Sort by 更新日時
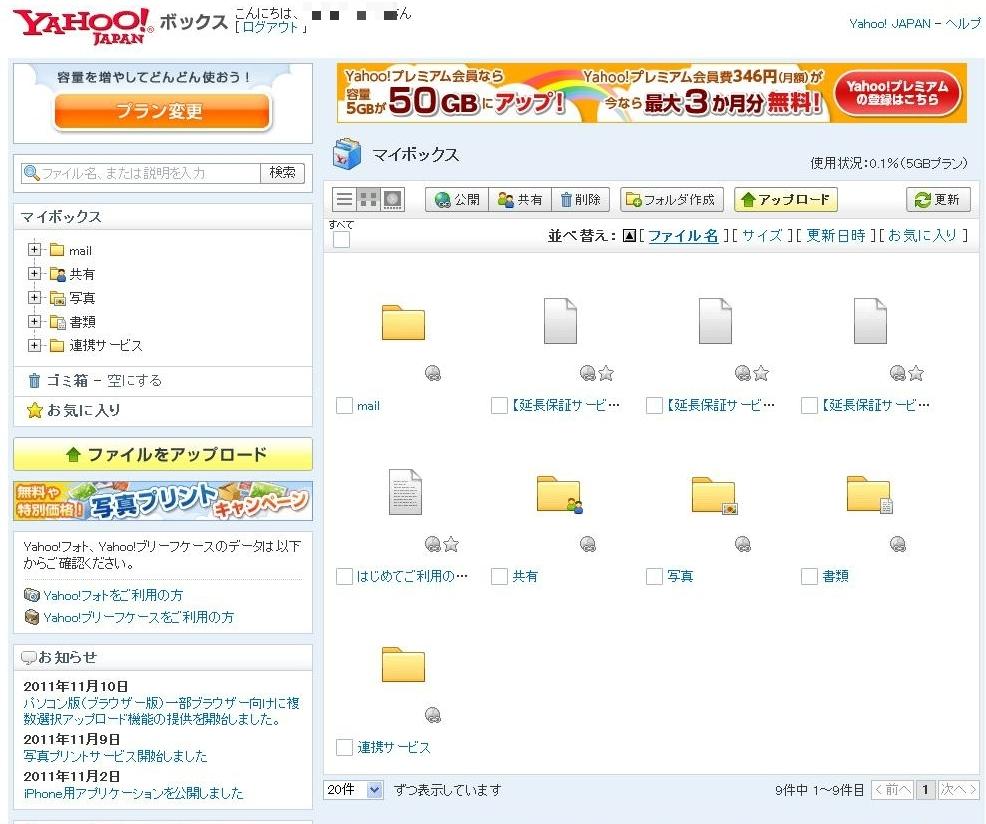Image resolution: width=986 pixels, height=824 pixels. click(836, 236)
